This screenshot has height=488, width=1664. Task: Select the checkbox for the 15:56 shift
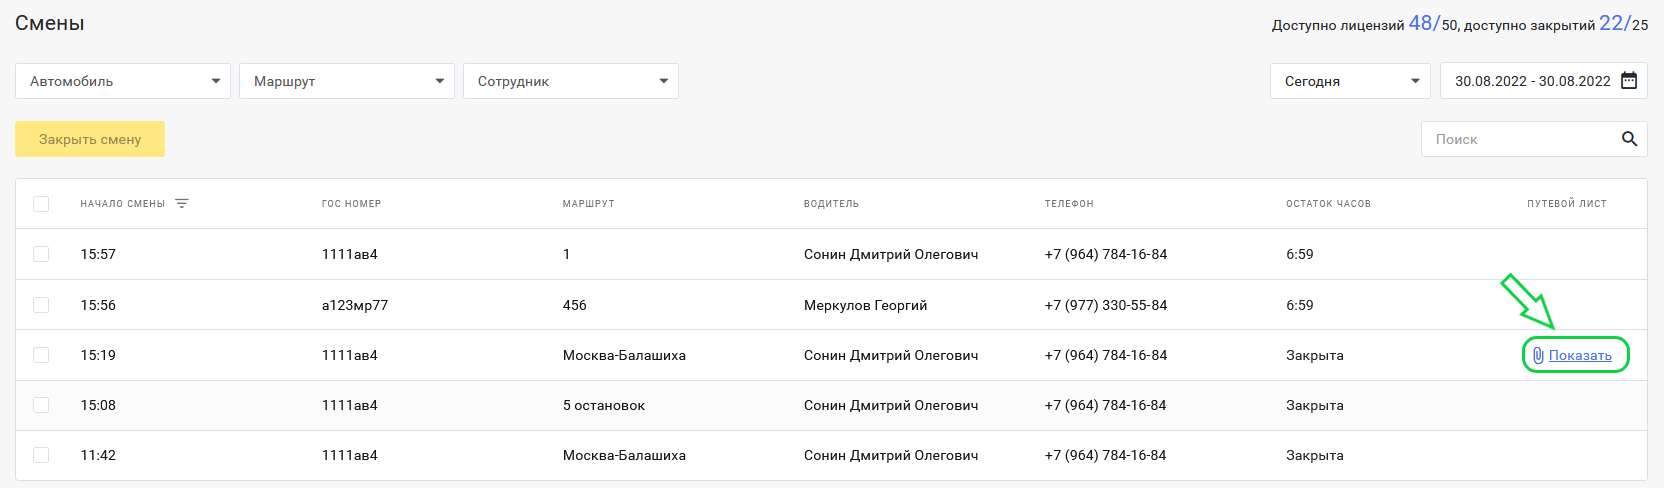click(41, 305)
